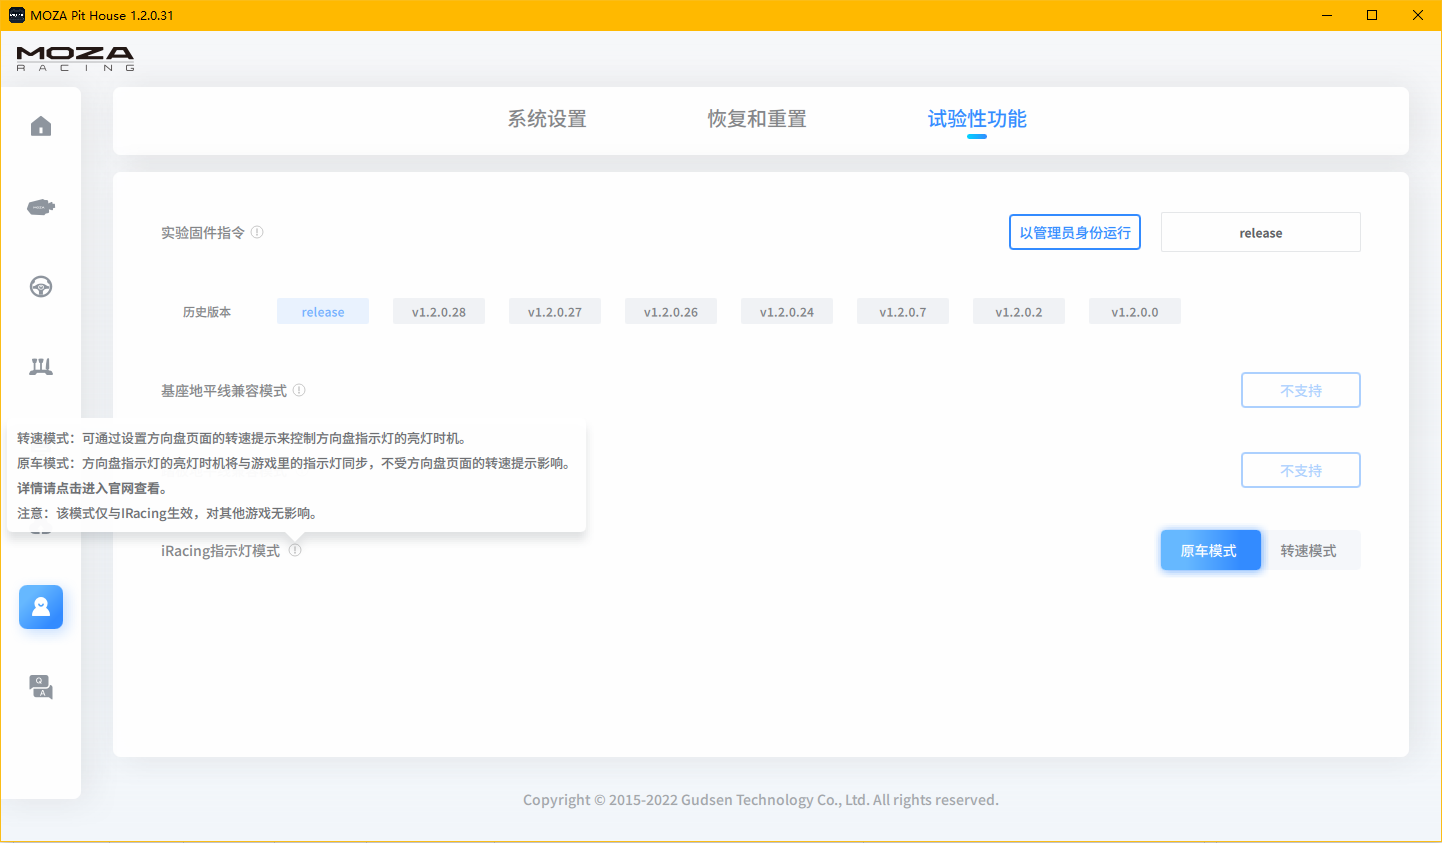Select history version v1.2.0.24

point(787,312)
